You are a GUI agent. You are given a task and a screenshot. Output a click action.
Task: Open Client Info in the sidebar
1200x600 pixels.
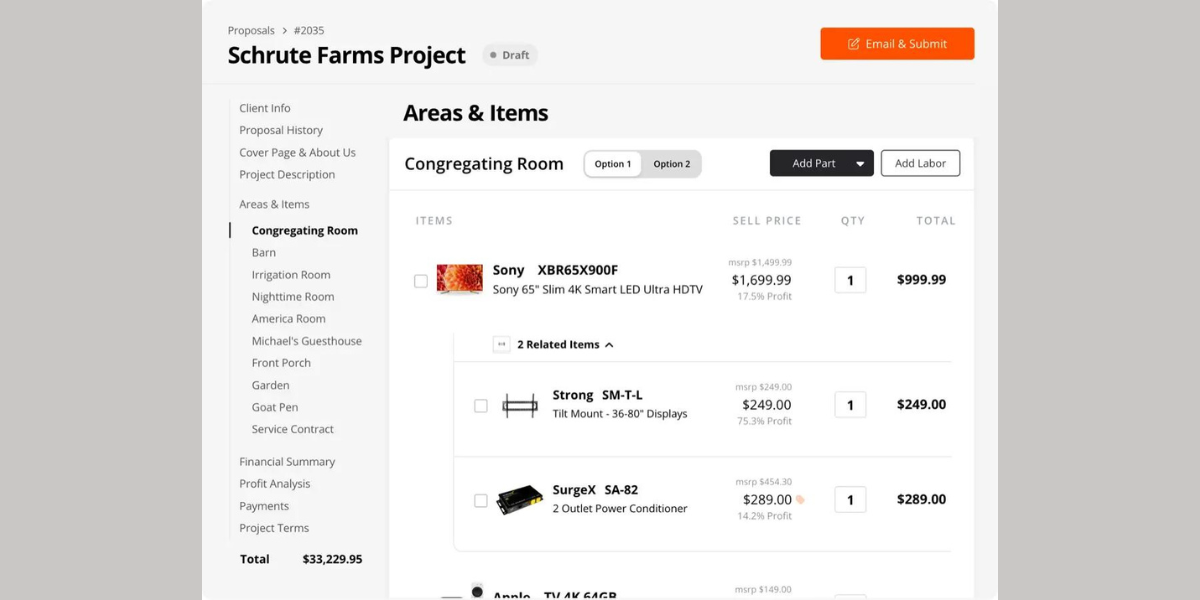click(265, 108)
